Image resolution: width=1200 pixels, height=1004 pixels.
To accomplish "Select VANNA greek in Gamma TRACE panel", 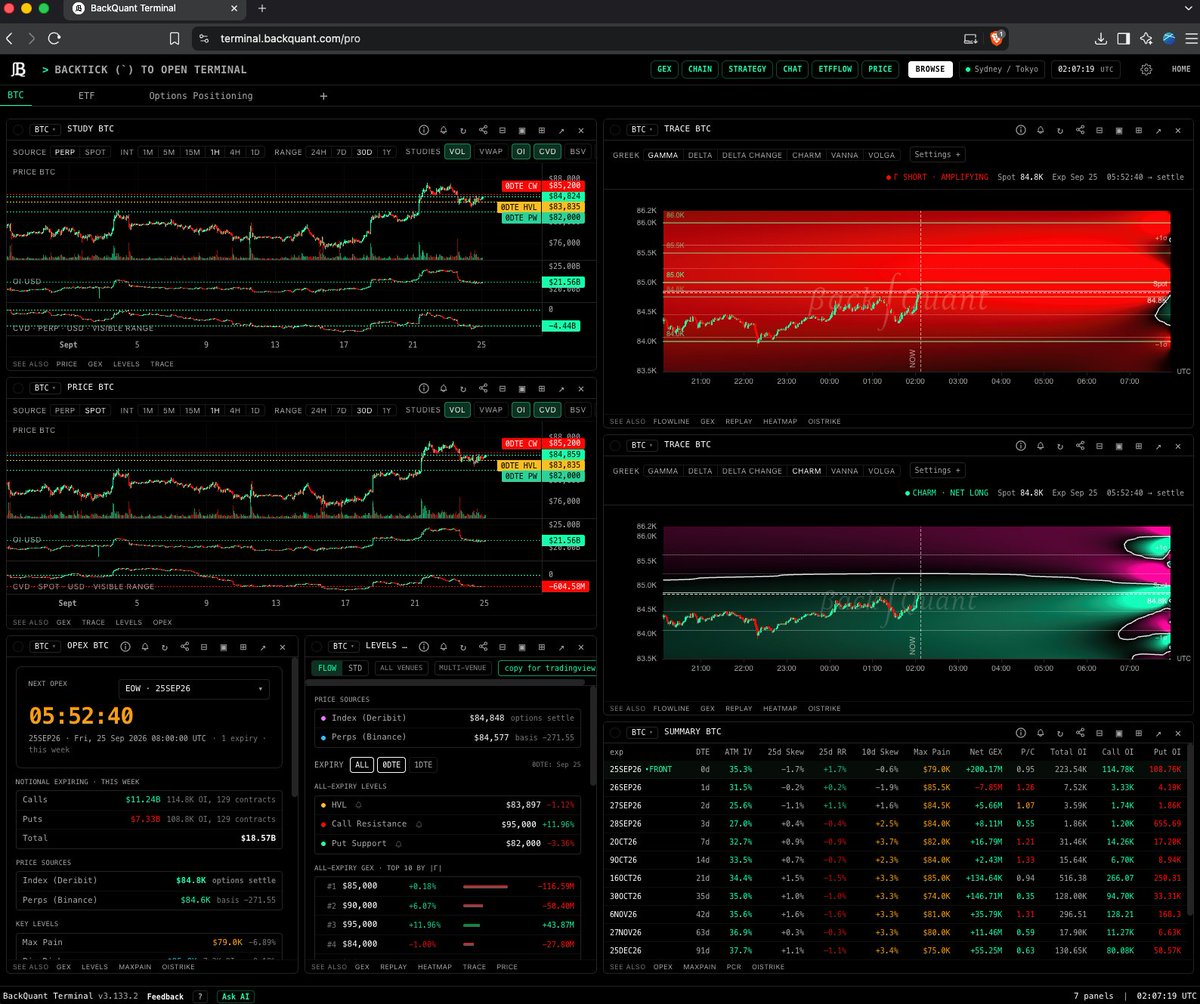I will coord(845,155).
